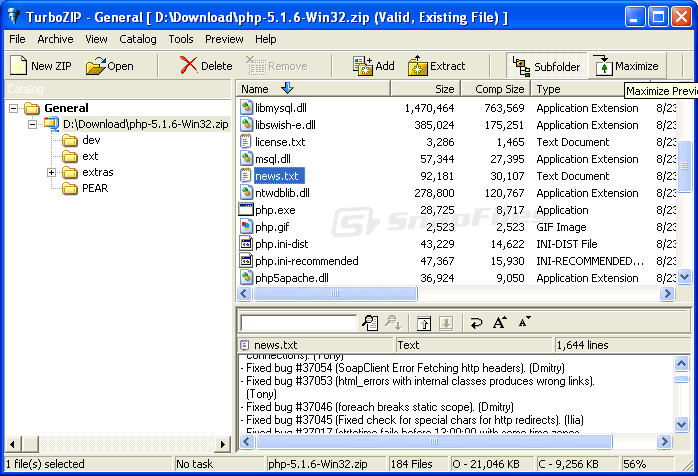Click the php.ini-dist file icon
The width and height of the screenshot is (698, 476).
point(246,244)
